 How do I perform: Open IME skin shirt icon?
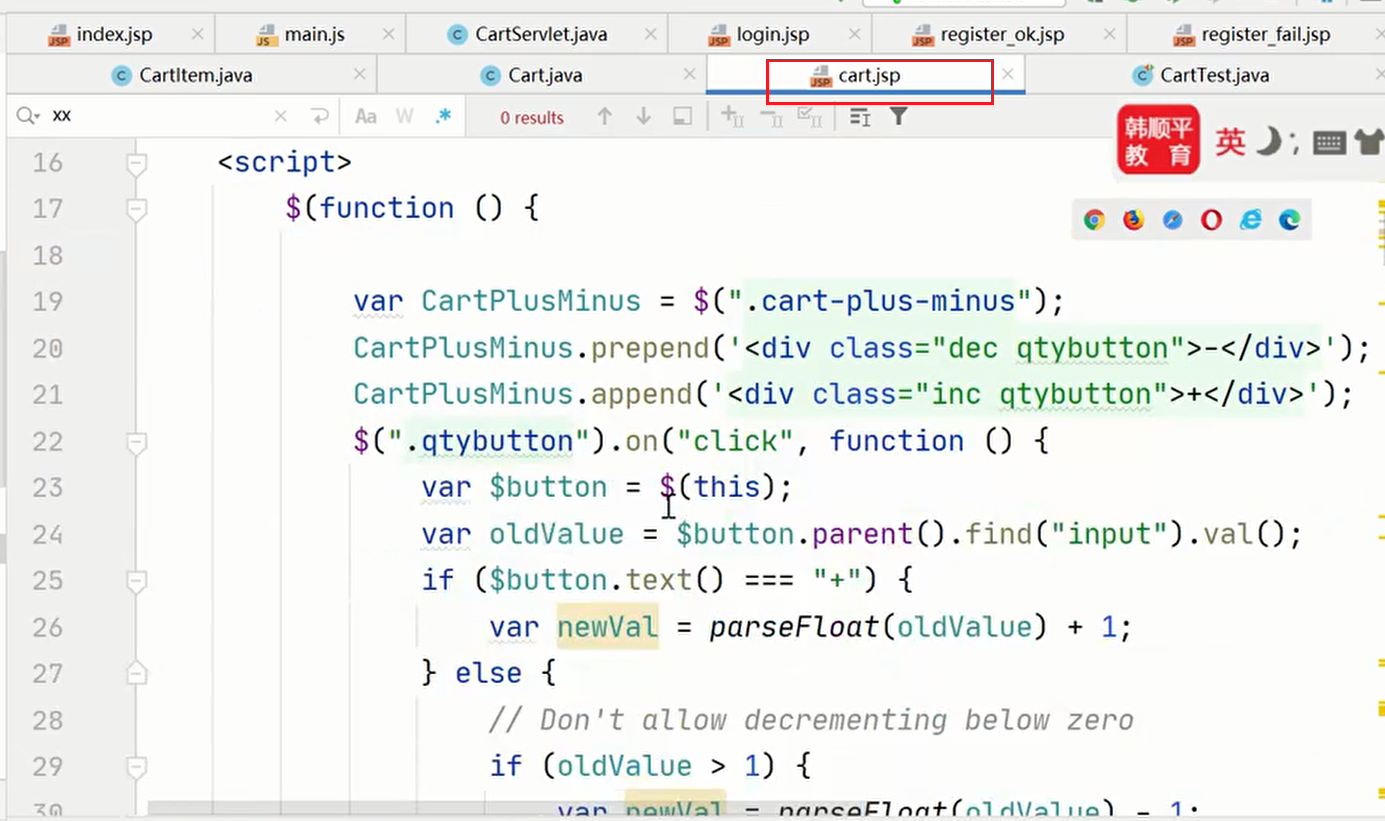coord(1369,143)
